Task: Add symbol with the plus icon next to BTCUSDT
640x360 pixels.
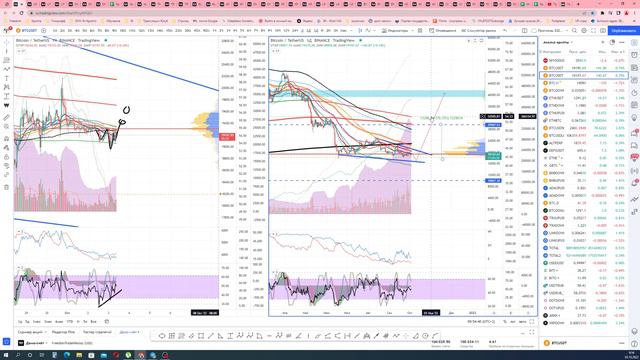Action: click(44, 31)
